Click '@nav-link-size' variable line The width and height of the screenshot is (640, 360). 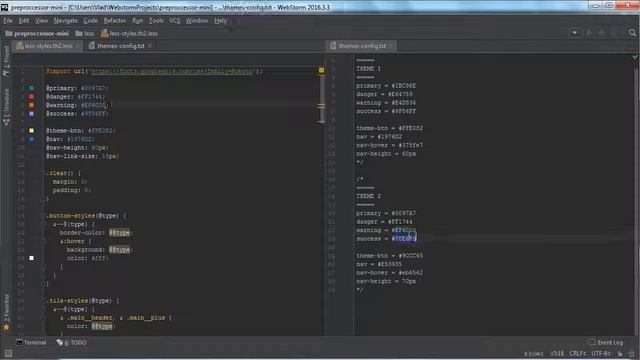[82, 156]
